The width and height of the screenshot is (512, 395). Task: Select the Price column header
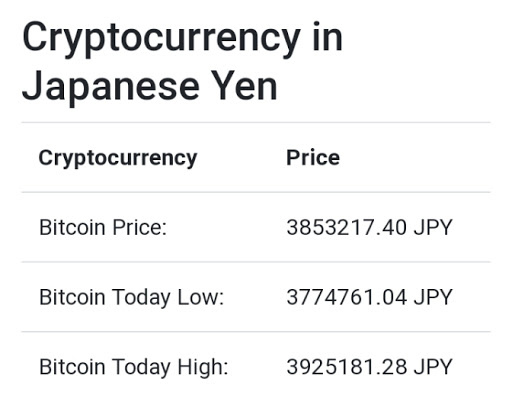point(313,157)
